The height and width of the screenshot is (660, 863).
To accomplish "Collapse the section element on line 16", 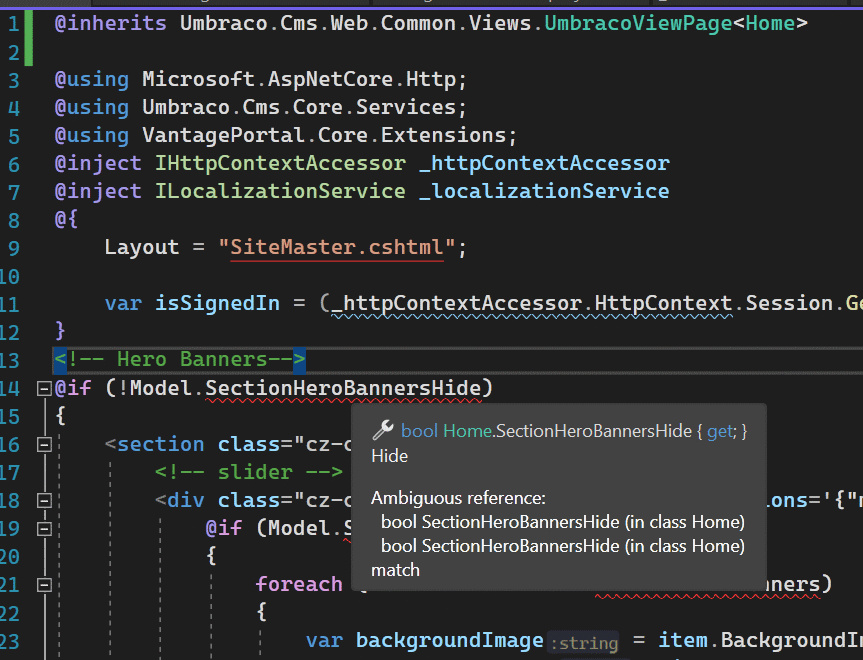I will 44,444.
